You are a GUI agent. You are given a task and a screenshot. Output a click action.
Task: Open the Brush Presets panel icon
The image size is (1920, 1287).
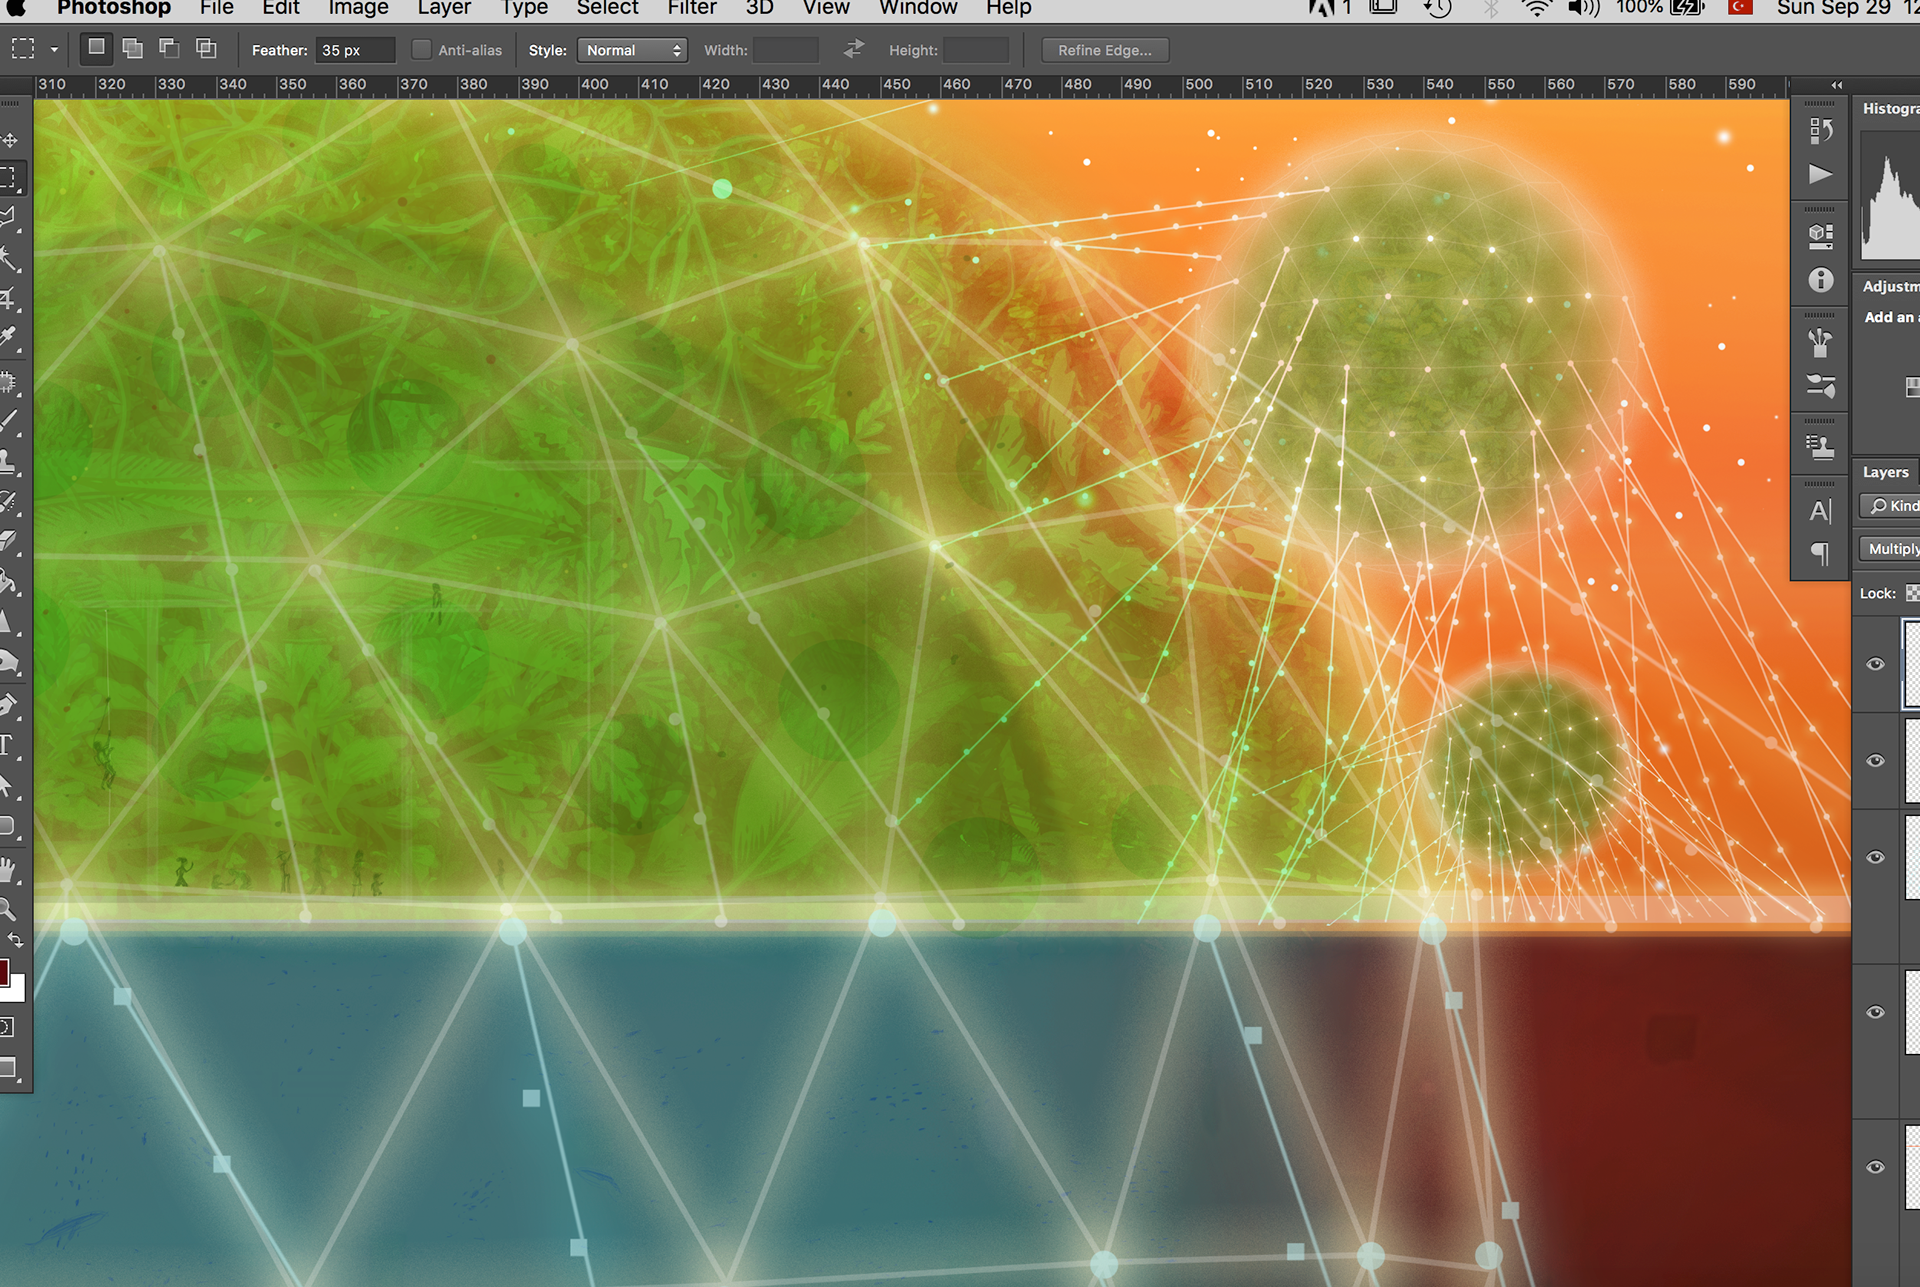click(1820, 386)
